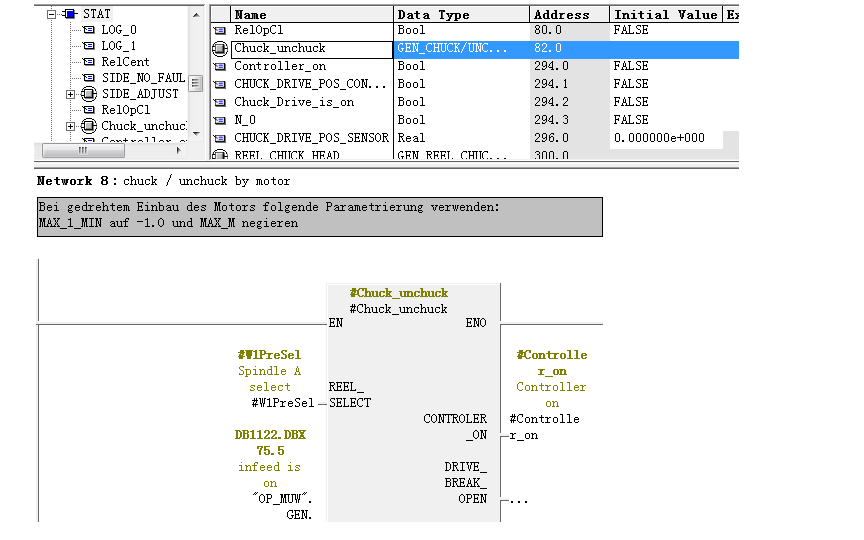The height and width of the screenshot is (540, 864).
Task: Click the tree vertical scrollbar thumb
Action: tap(195, 83)
